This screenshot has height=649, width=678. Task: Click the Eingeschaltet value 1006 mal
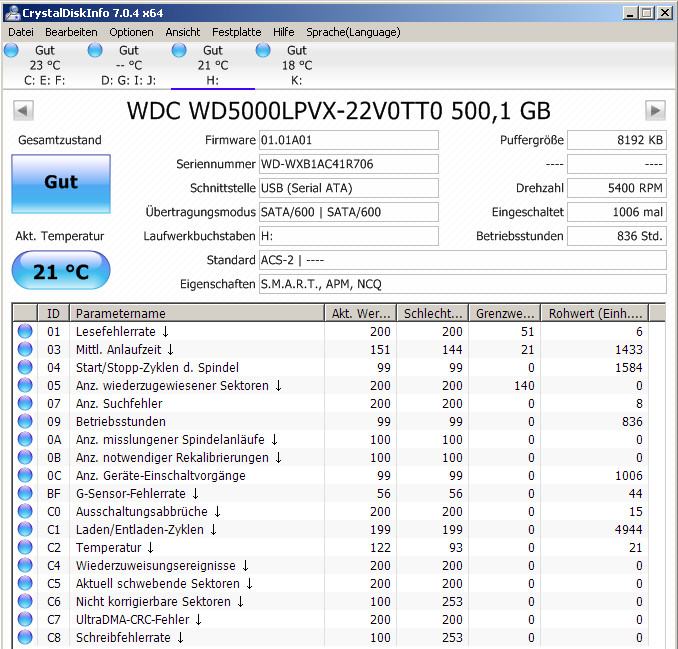(617, 212)
